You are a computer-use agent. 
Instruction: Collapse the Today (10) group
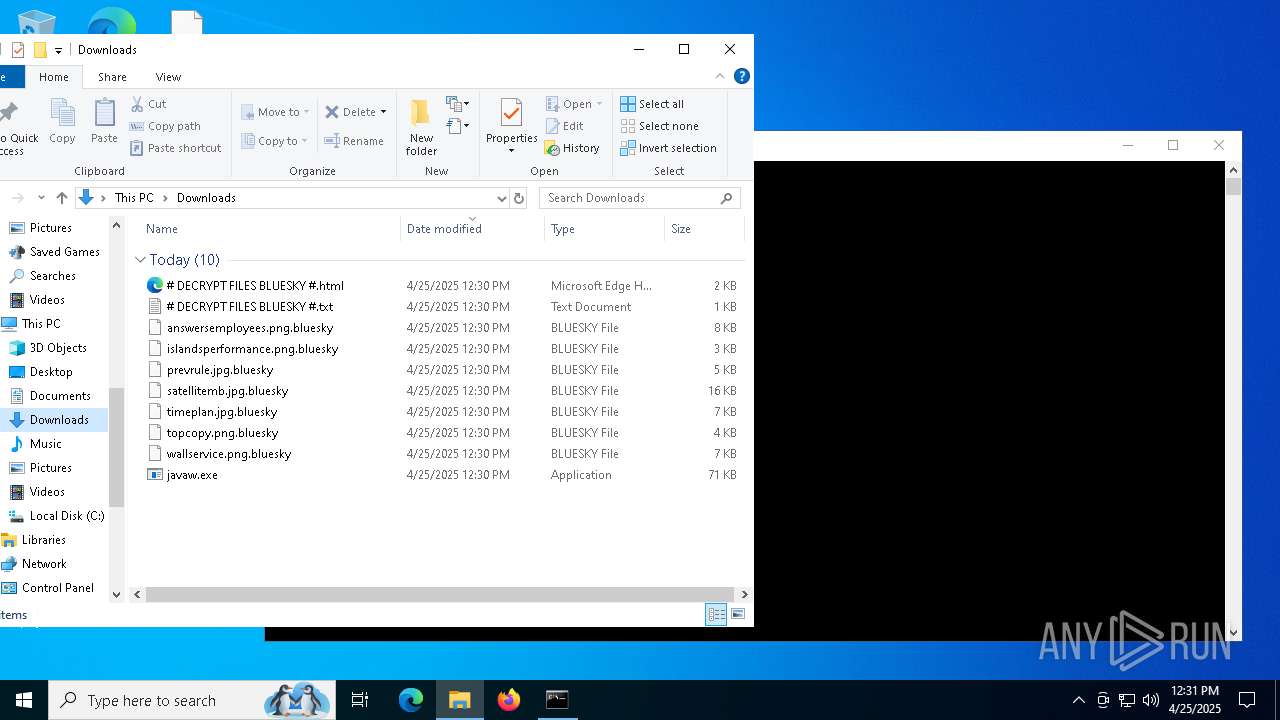(x=140, y=260)
